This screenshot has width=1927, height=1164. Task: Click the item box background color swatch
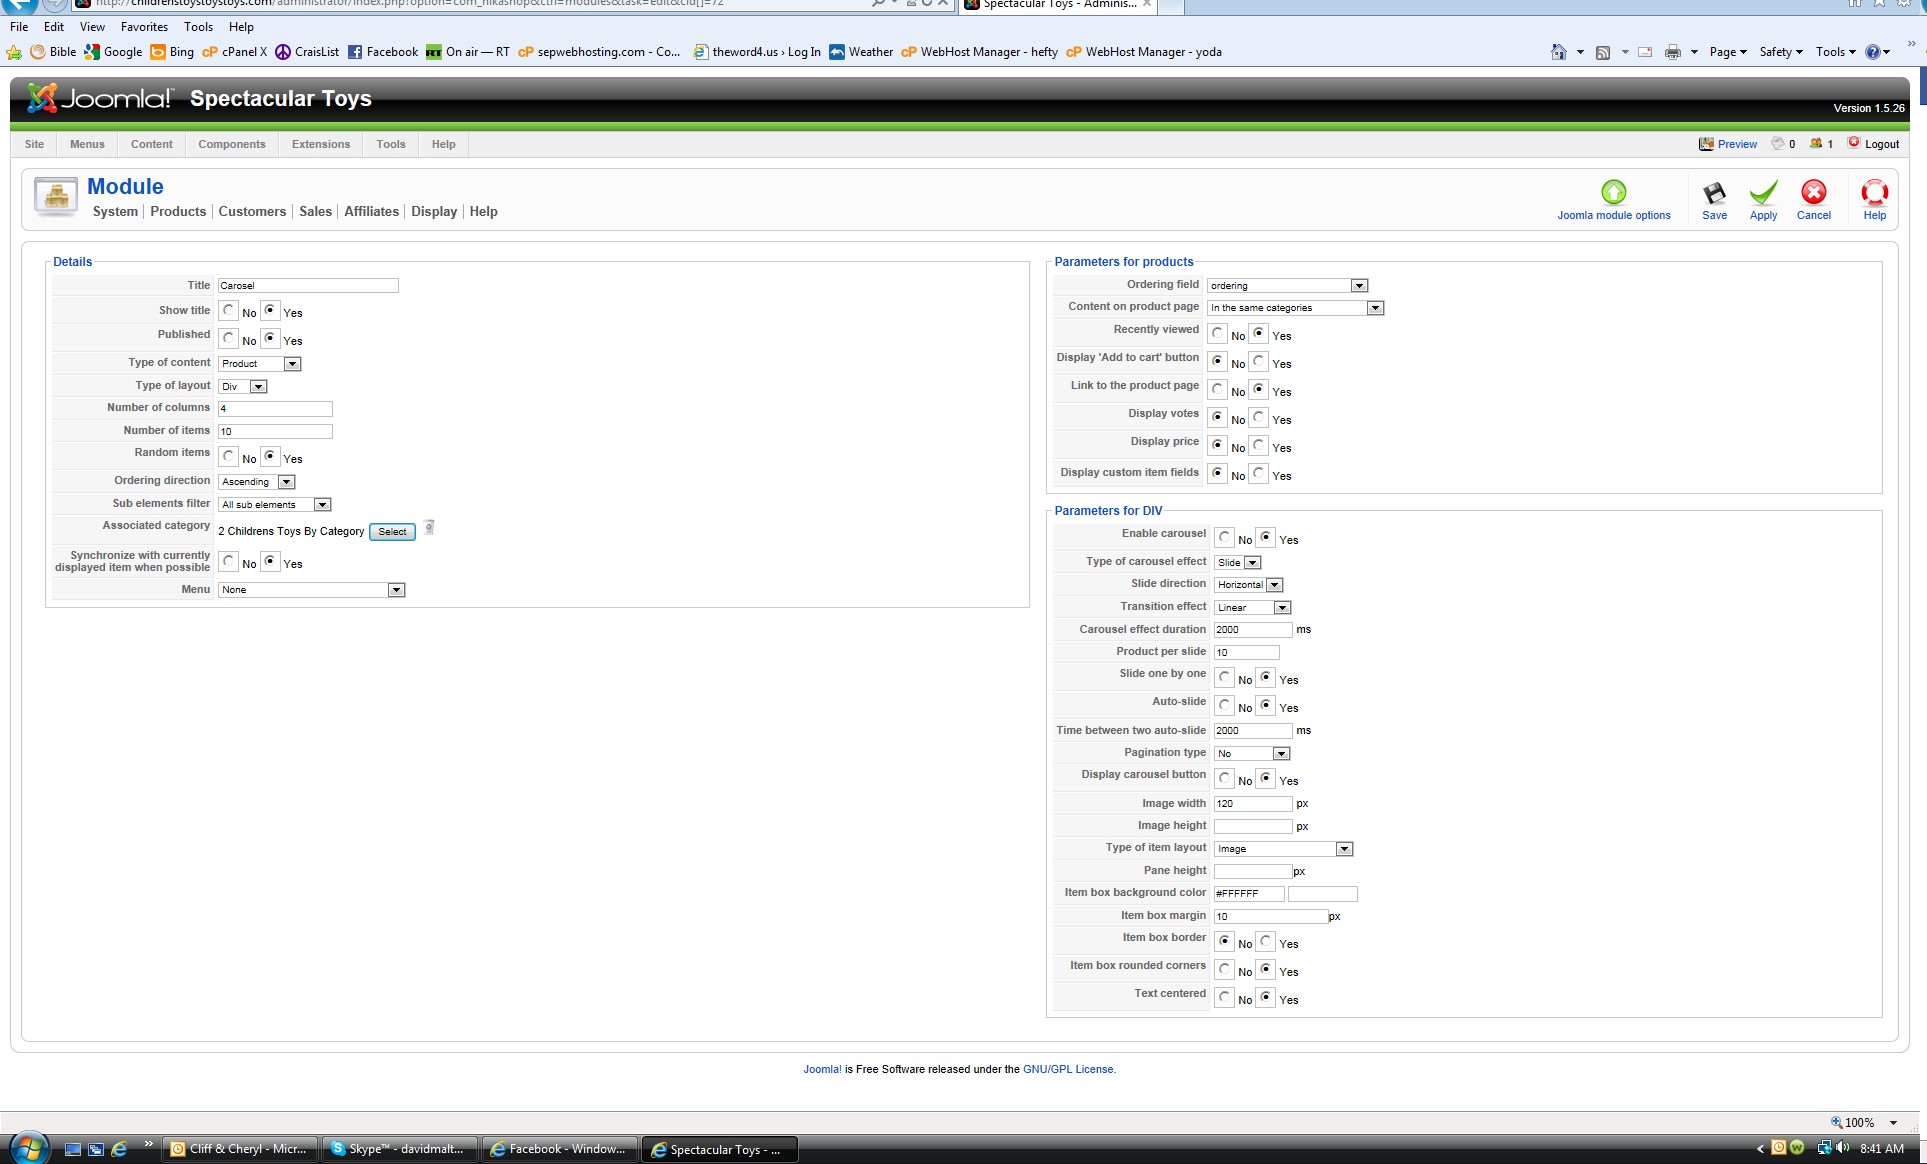point(1322,894)
